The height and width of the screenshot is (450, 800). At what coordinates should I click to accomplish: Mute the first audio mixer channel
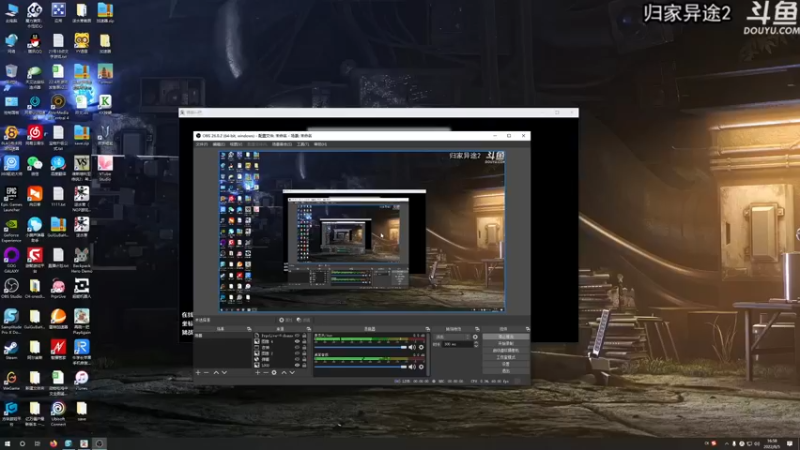[412, 347]
